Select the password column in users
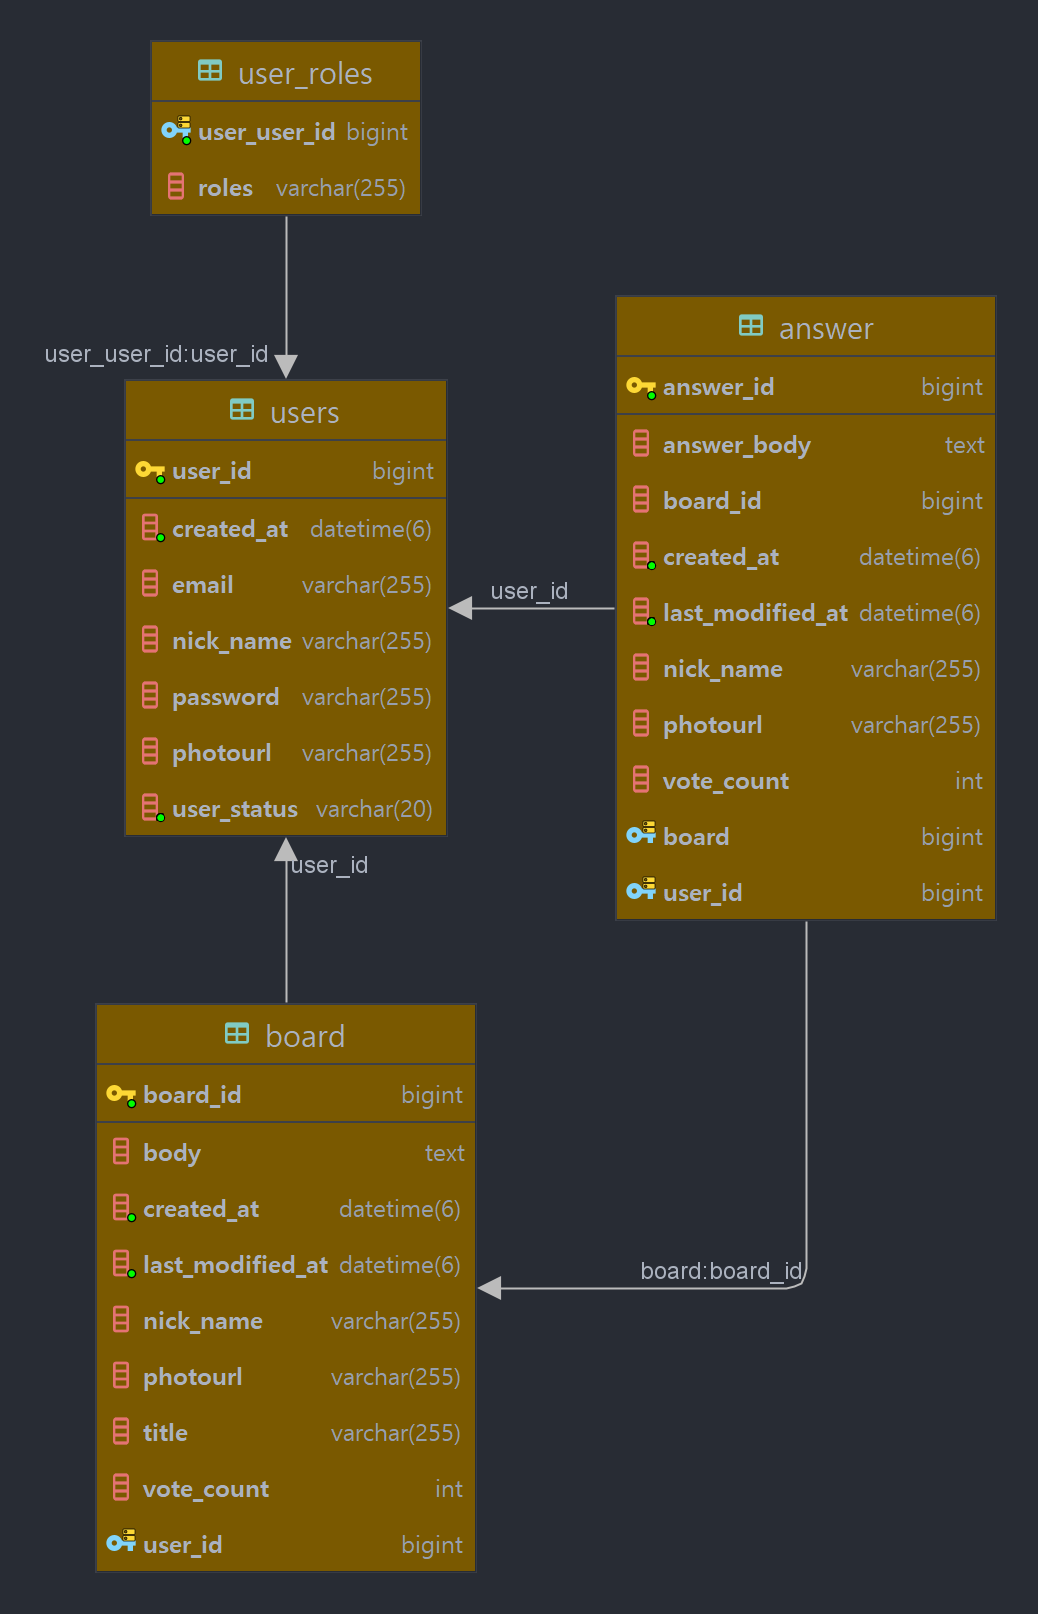The height and width of the screenshot is (1614, 1038). pos(225,697)
